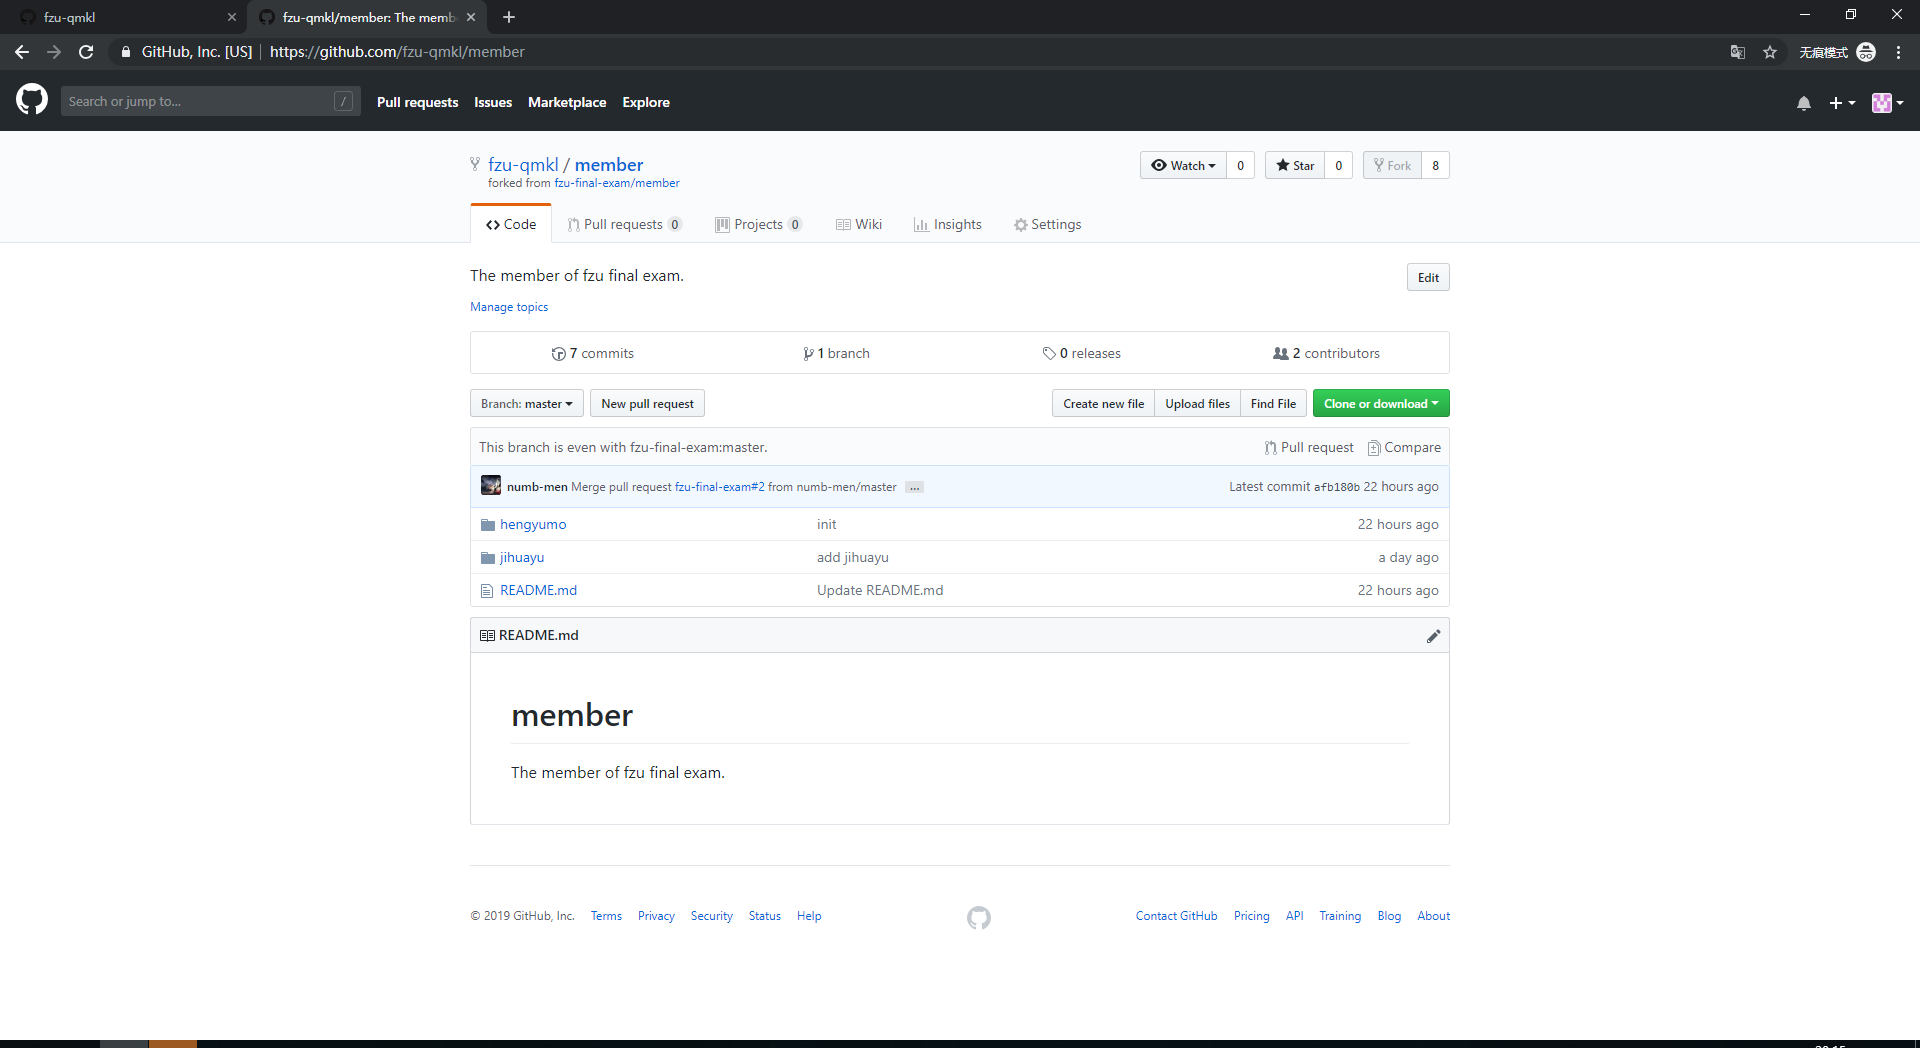This screenshot has width=1920, height=1048.
Task: Open Issues in the top navigation
Action: point(493,102)
